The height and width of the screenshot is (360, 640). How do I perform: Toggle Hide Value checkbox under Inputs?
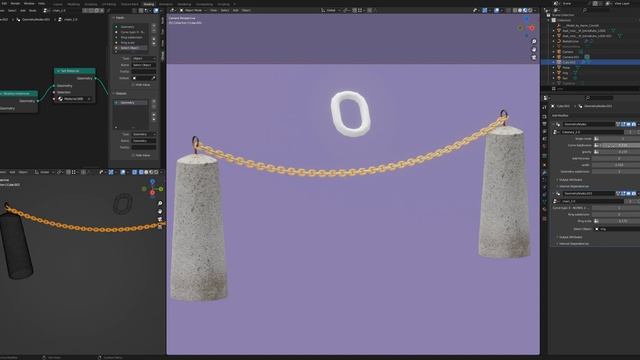pos(133,85)
